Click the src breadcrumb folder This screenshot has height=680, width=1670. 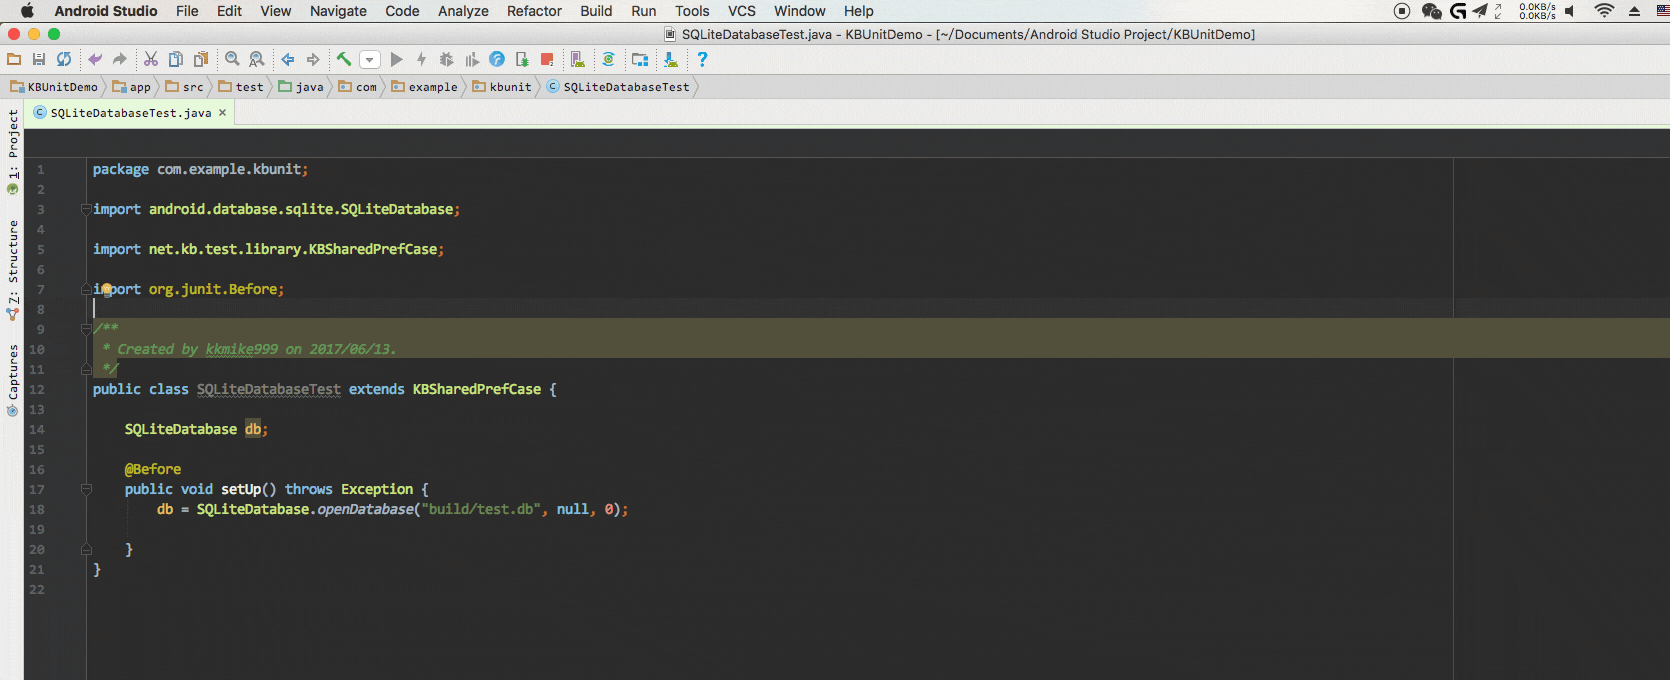184,87
